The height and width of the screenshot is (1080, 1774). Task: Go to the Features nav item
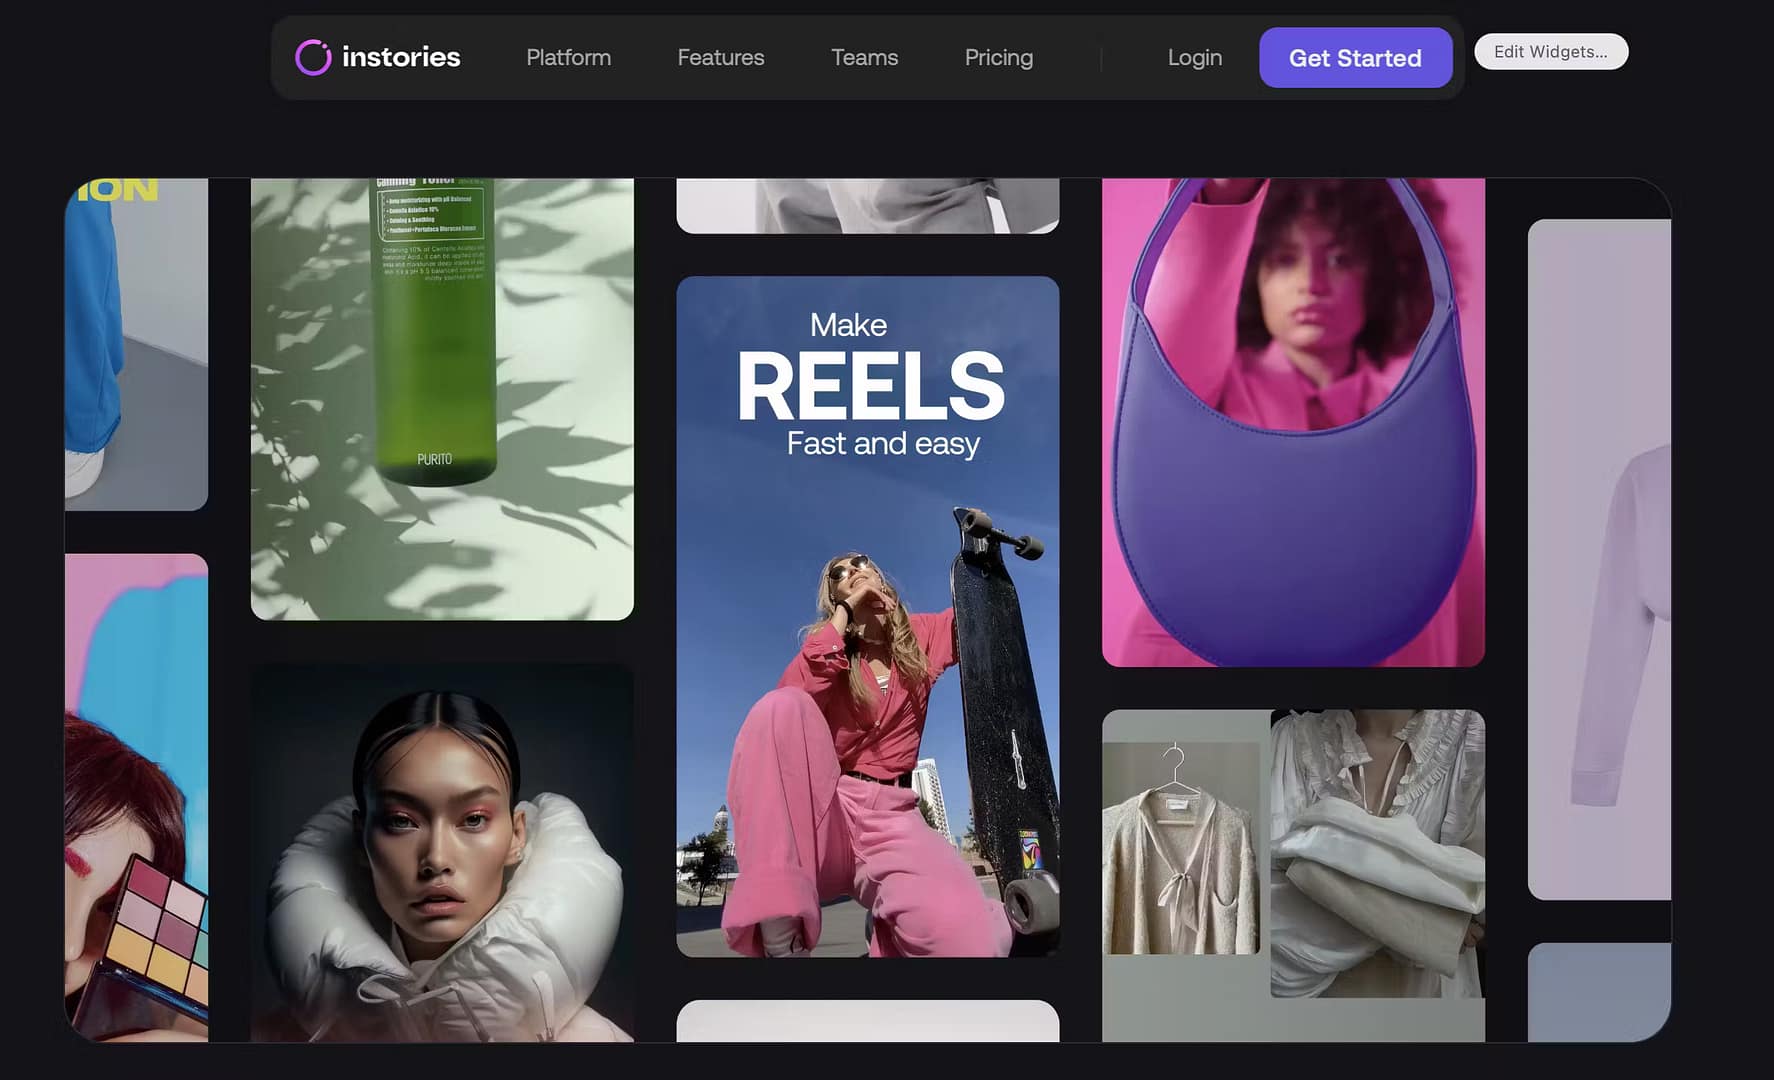pyautogui.click(x=720, y=58)
